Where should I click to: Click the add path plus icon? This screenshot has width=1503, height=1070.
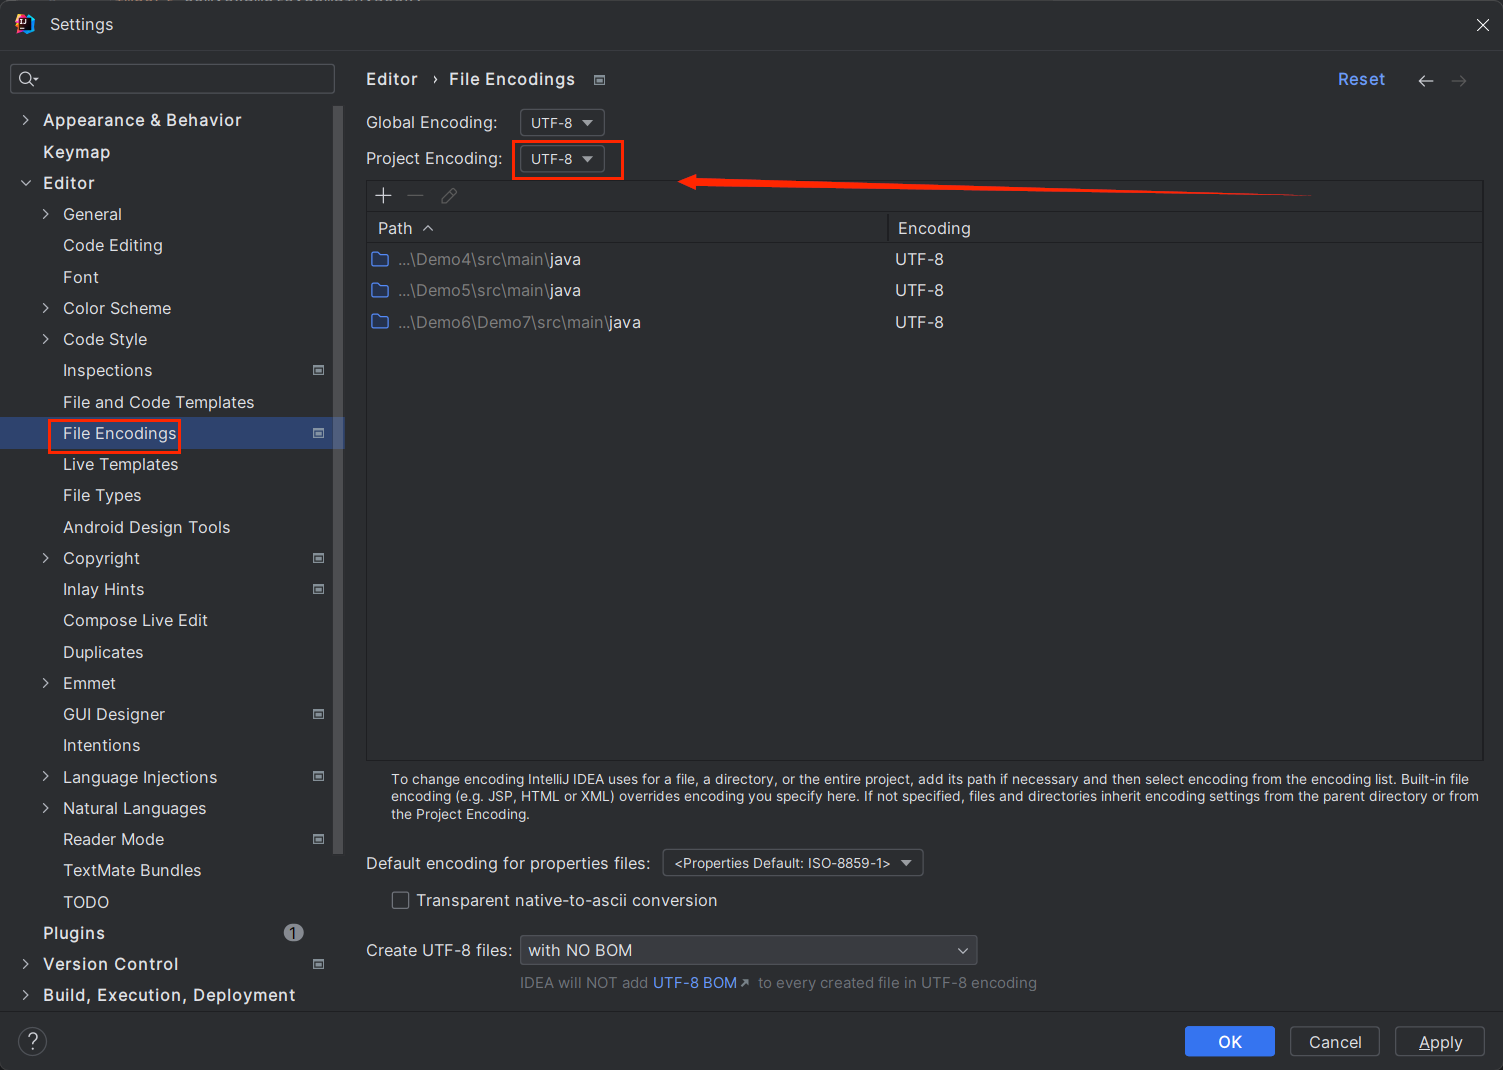(383, 196)
